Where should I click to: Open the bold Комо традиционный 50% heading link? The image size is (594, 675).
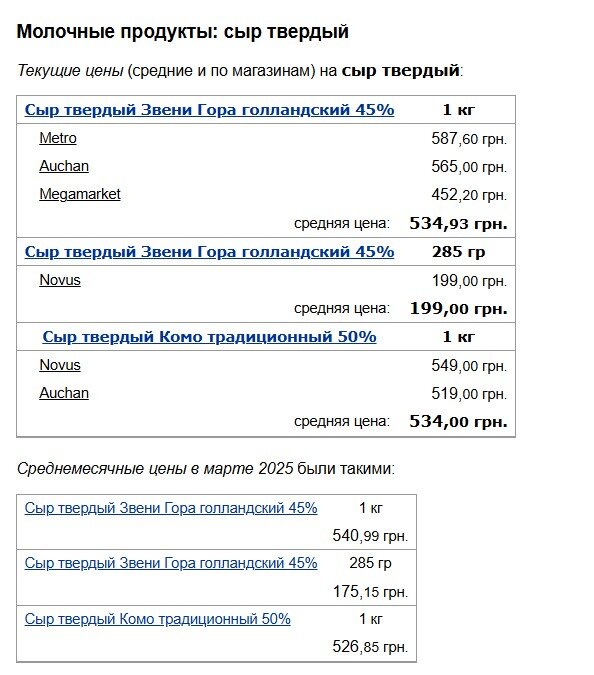[x=209, y=337]
